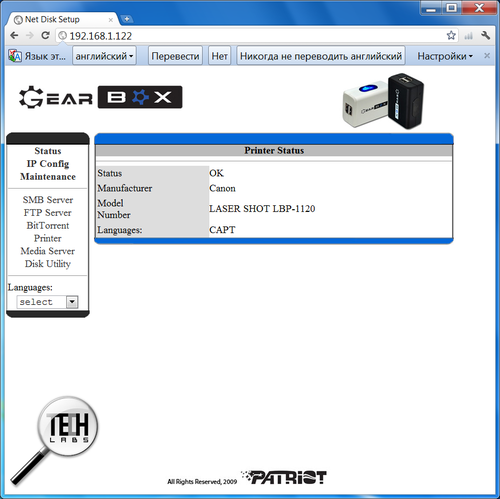Click Никогда не переводить английский button
The height and width of the screenshot is (499, 500).
321,56
